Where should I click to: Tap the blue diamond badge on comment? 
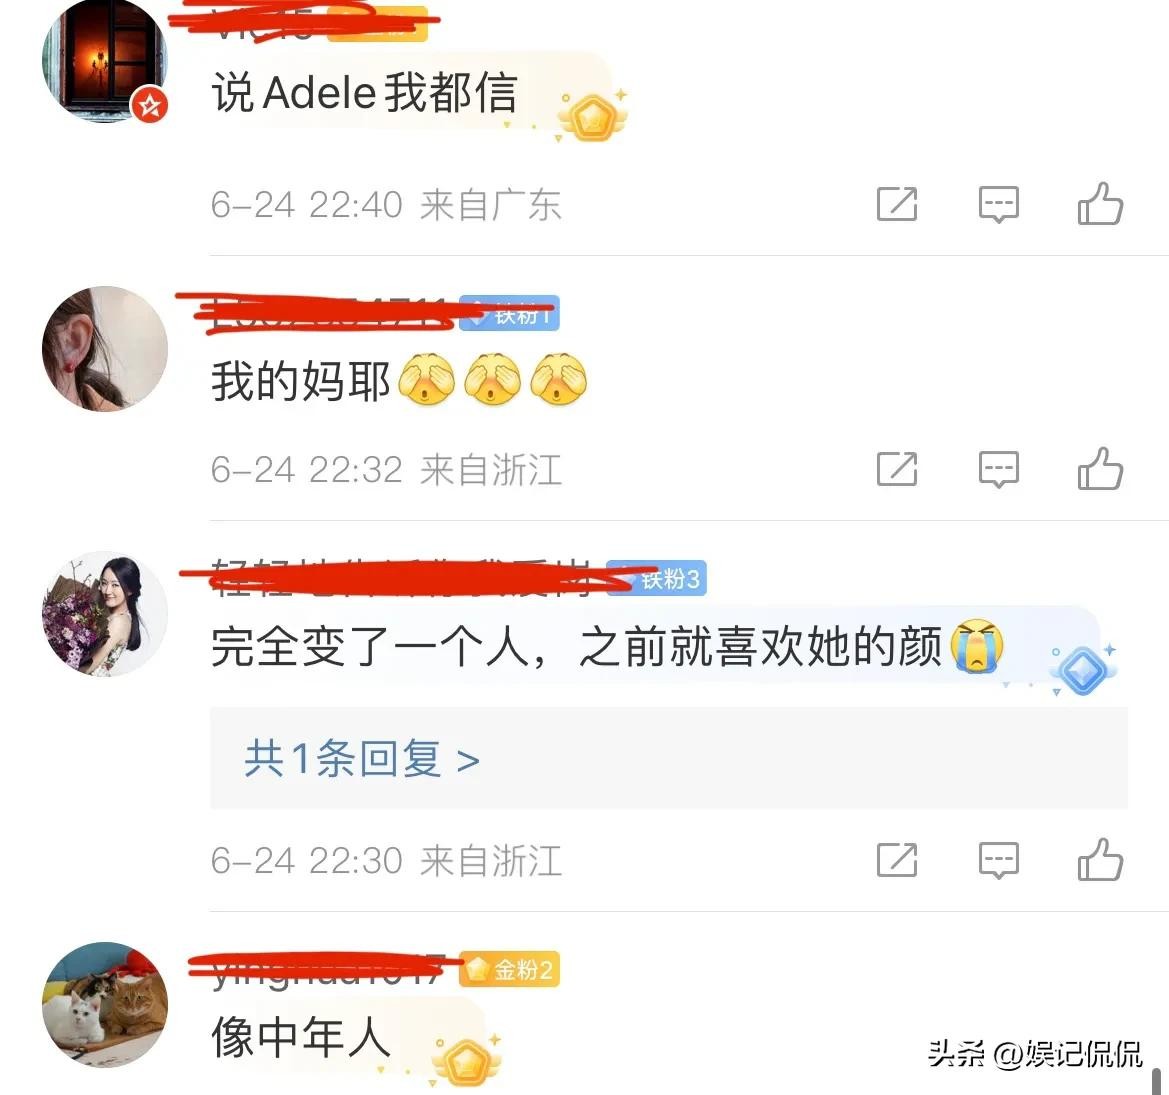(x=1082, y=669)
